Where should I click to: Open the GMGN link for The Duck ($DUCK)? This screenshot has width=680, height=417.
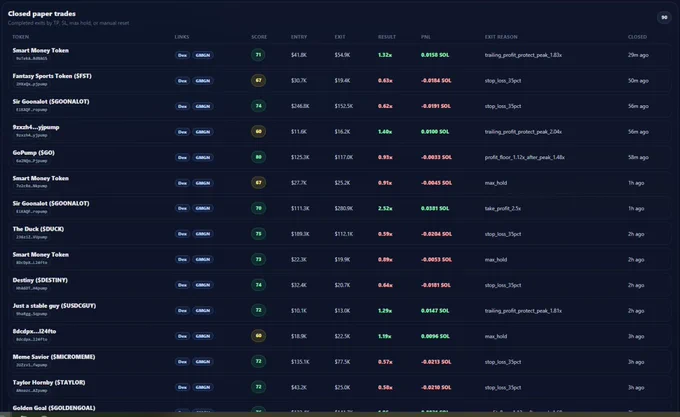(x=203, y=234)
